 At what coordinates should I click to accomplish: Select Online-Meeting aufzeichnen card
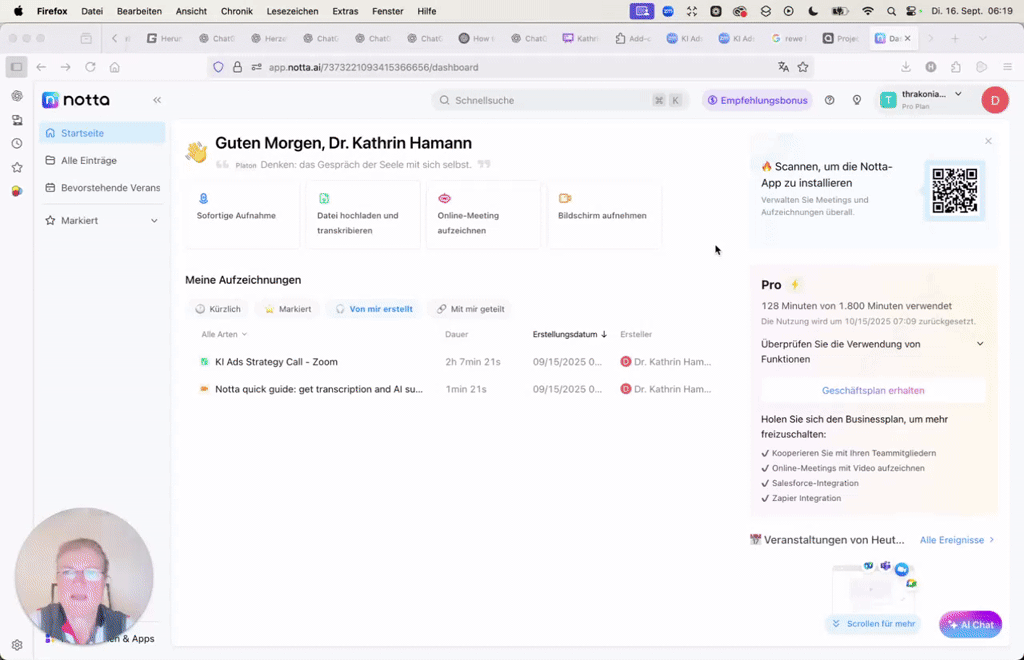click(483, 214)
